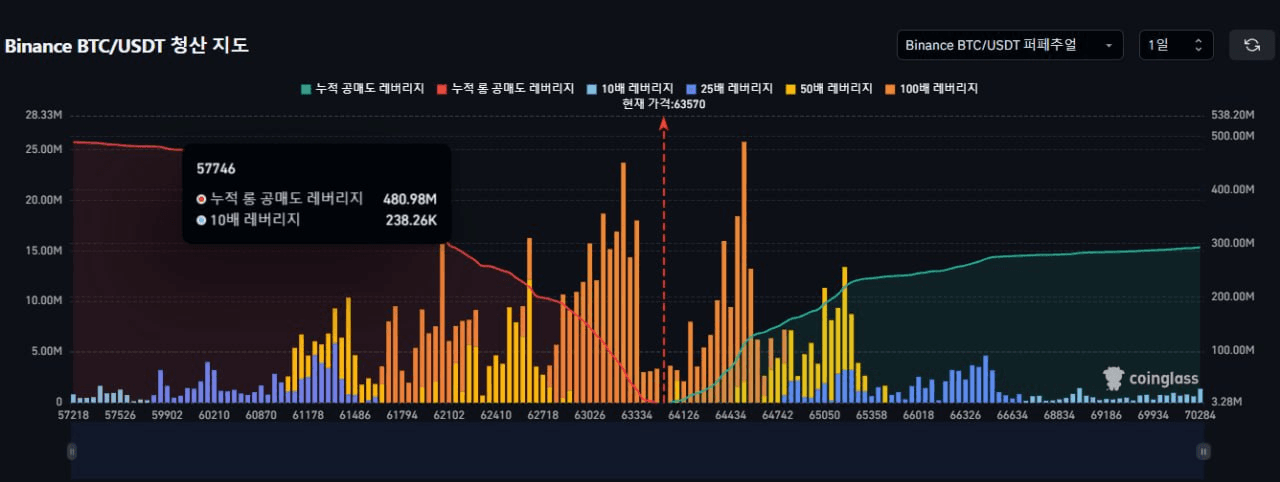Click the Binance BTC/USDT 청산 지도 title
Screen dimensions: 1280x482
127,46
